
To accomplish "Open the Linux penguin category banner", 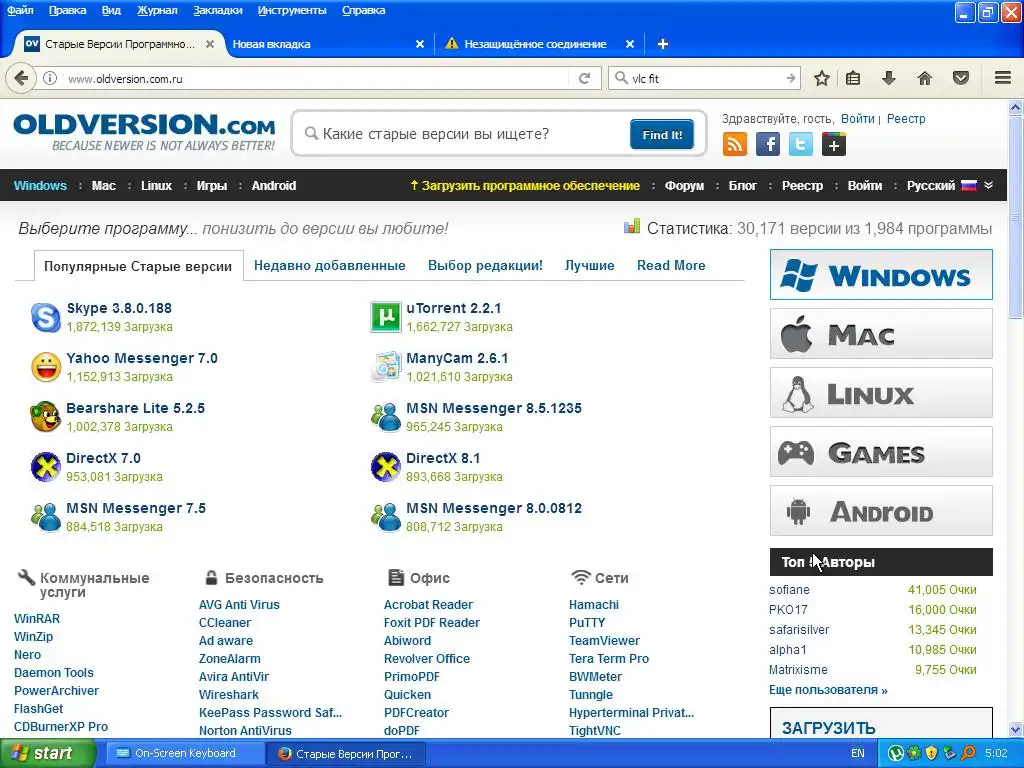I will click(x=881, y=392).
